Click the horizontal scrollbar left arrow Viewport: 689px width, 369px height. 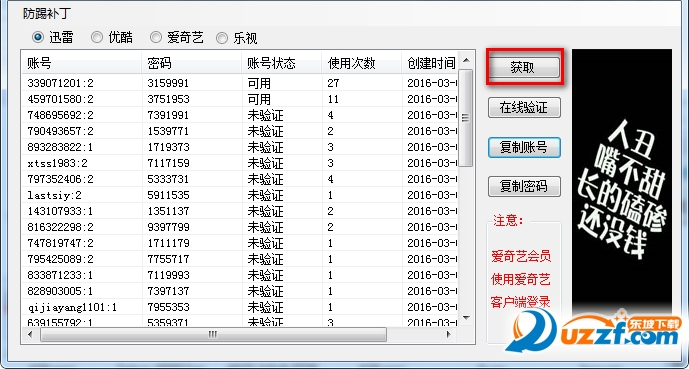30,335
